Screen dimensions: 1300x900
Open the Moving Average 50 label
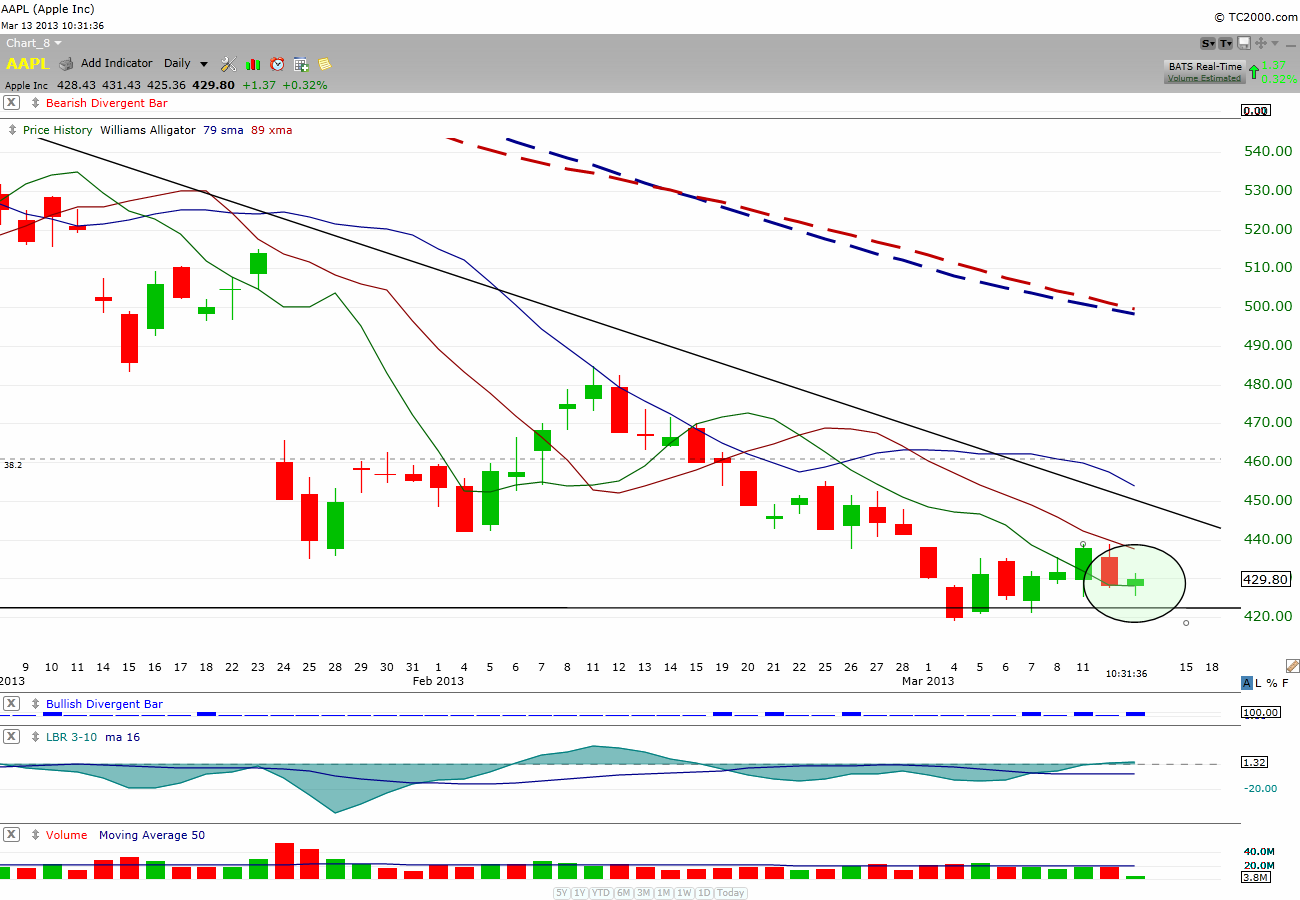151,835
